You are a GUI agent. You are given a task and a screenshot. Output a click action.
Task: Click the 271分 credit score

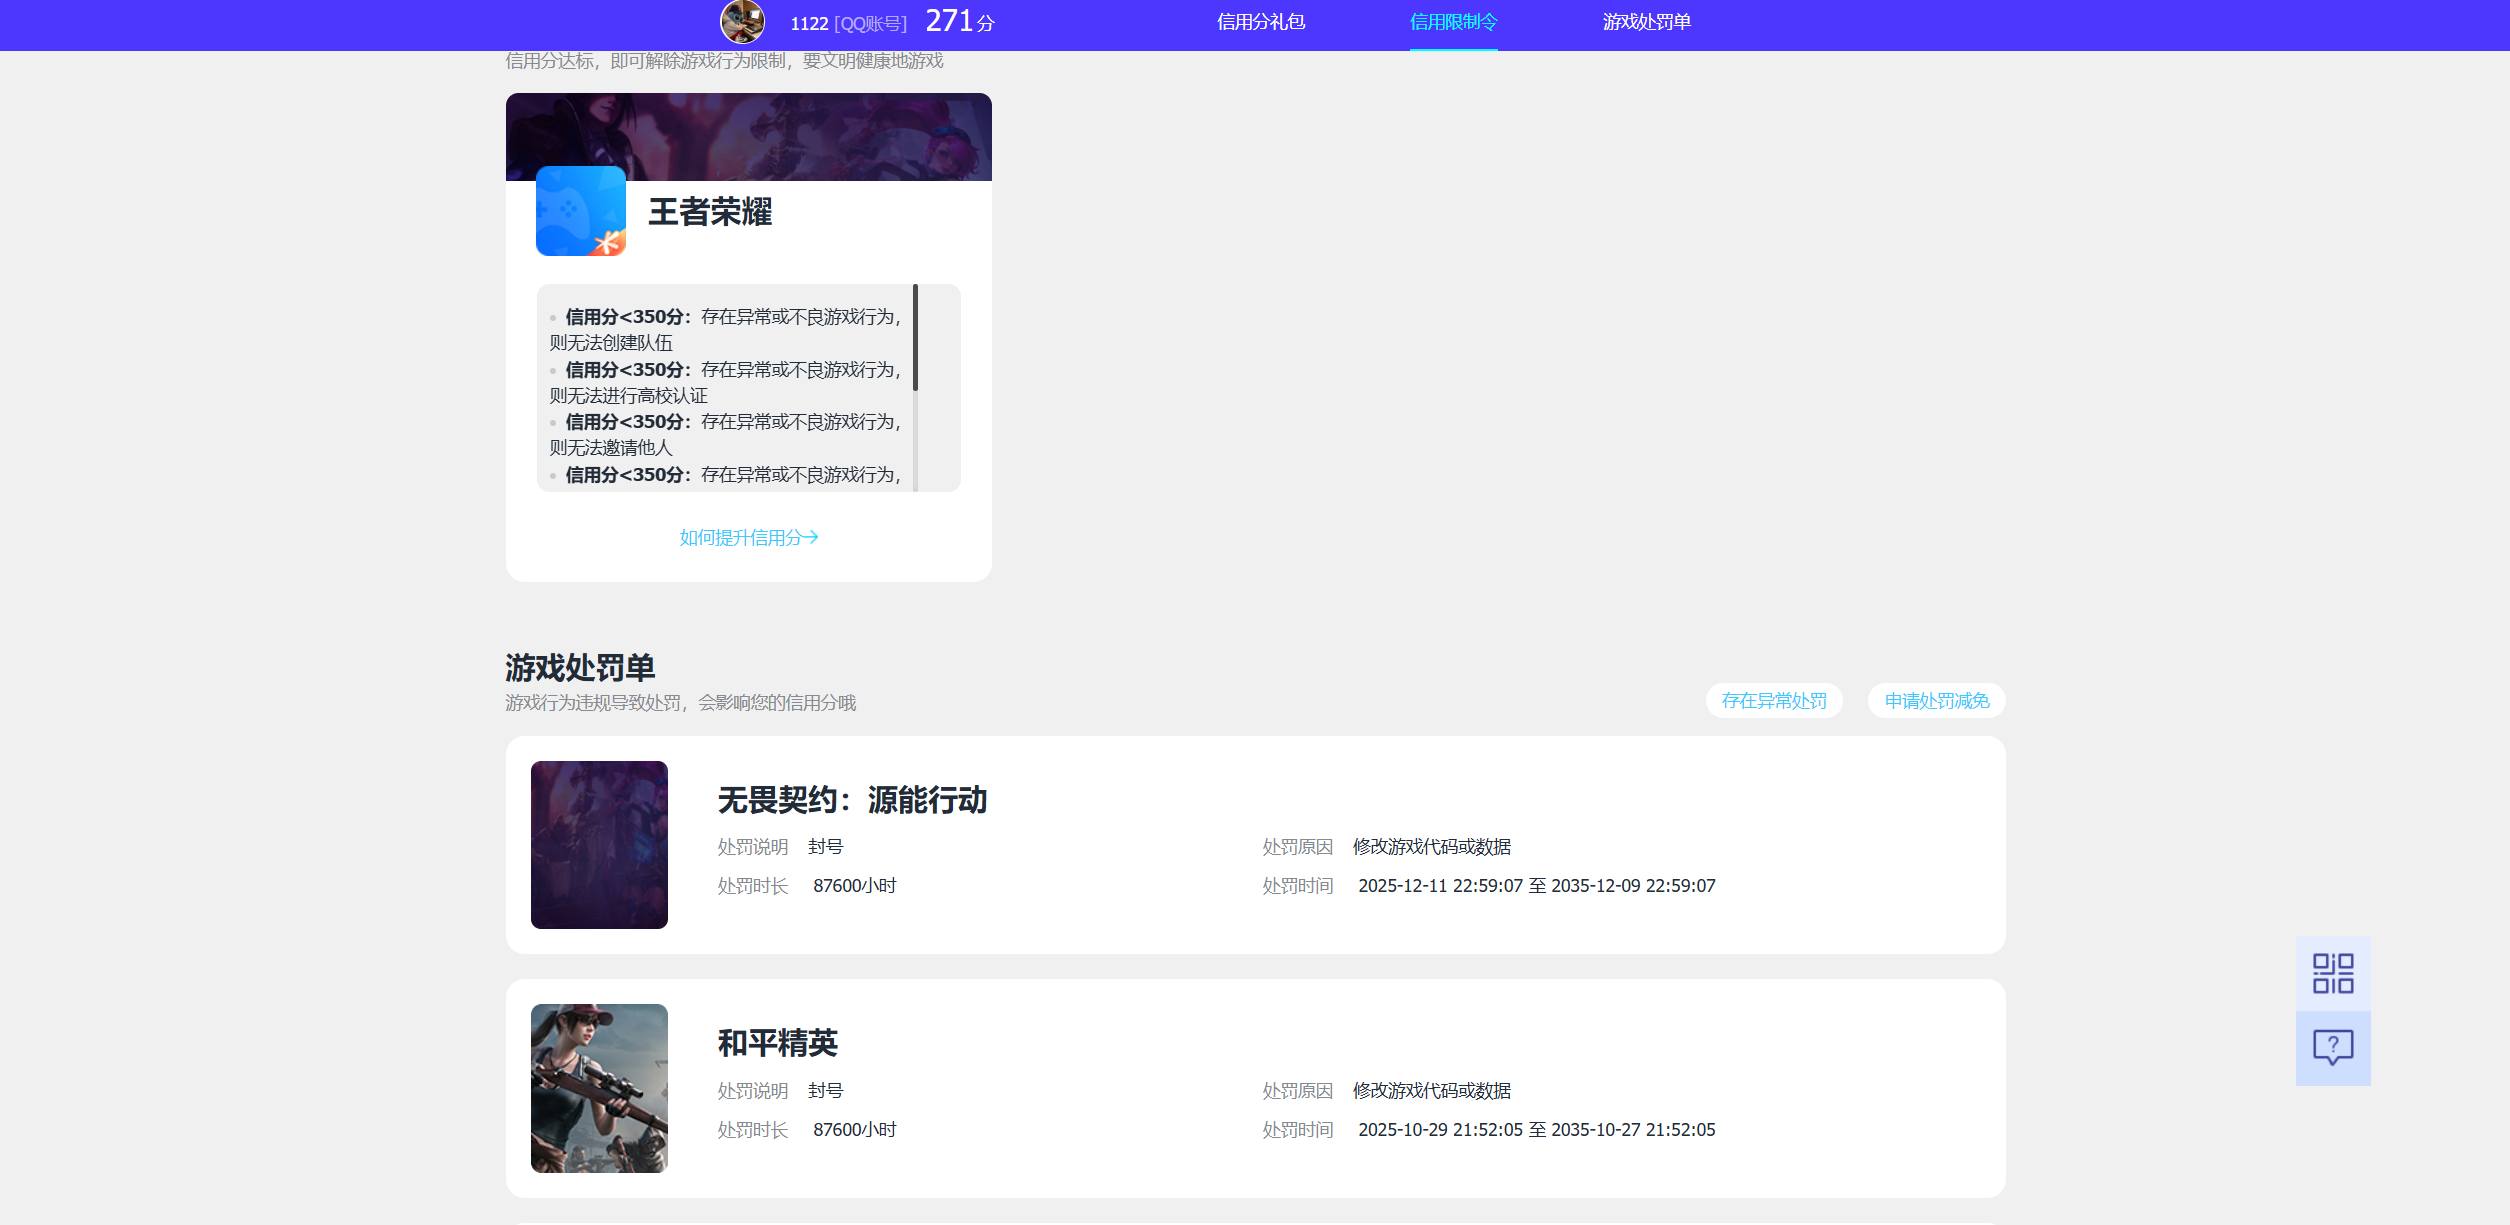[960, 21]
